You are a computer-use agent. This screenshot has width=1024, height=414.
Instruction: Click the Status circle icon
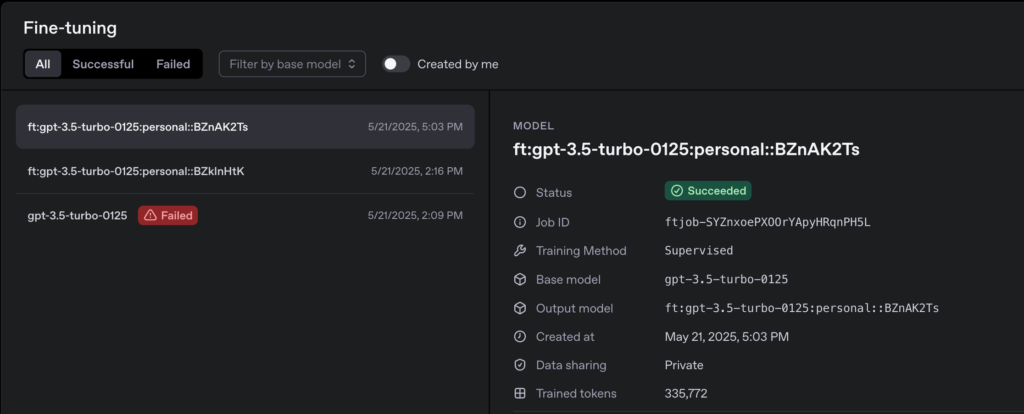pyautogui.click(x=519, y=192)
